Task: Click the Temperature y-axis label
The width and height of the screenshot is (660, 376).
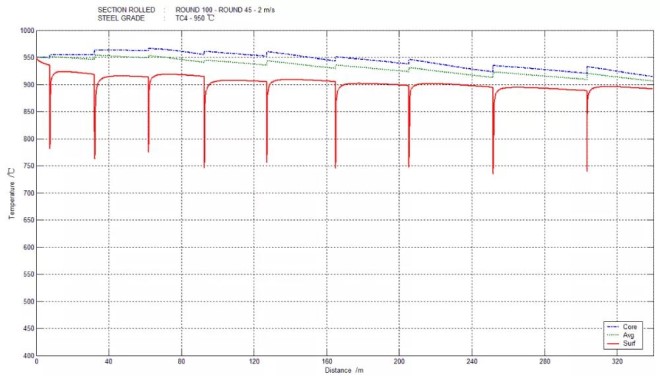Action: pyautogui.click(x=11, y=193)
